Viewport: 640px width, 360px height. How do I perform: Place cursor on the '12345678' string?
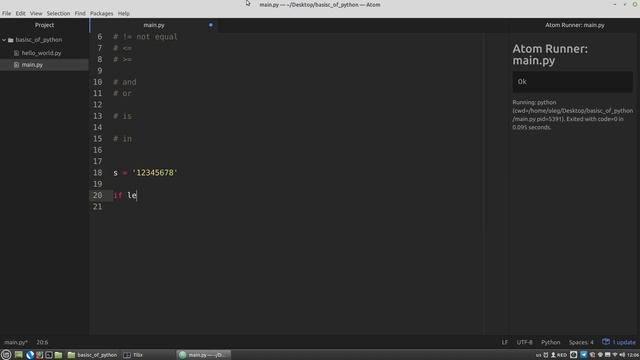(x=155, y=173)
